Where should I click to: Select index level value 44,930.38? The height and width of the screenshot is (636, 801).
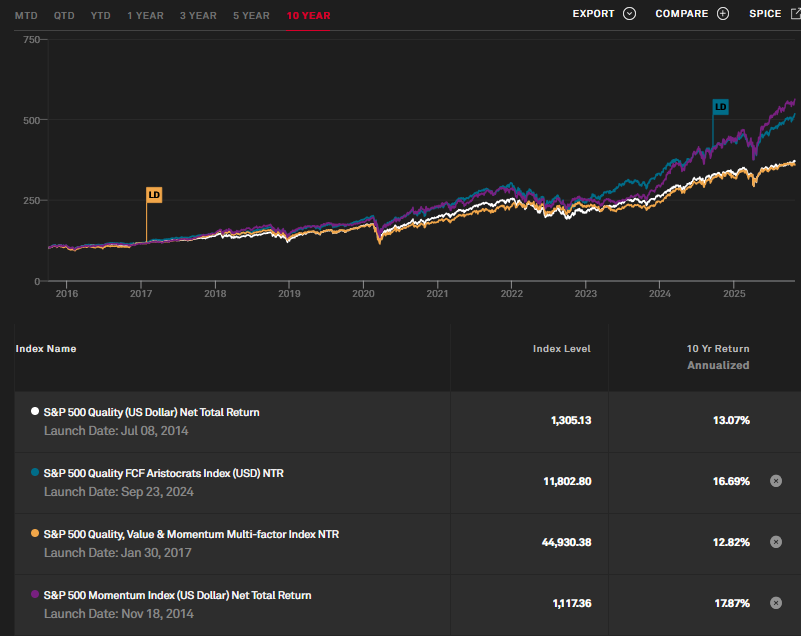pyautogui.click(x=567, y=543)
